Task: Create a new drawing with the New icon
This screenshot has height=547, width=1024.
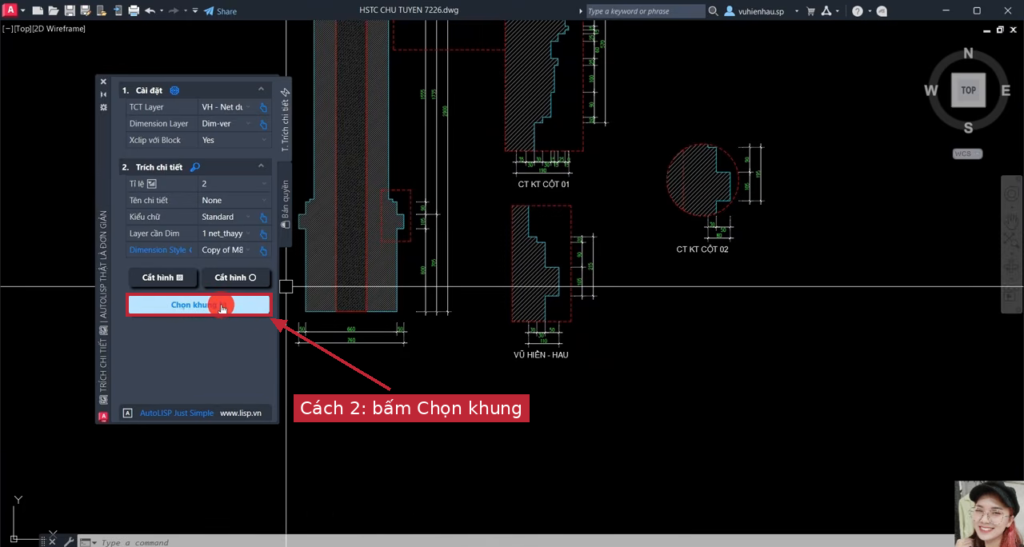Action: [38, 11]
